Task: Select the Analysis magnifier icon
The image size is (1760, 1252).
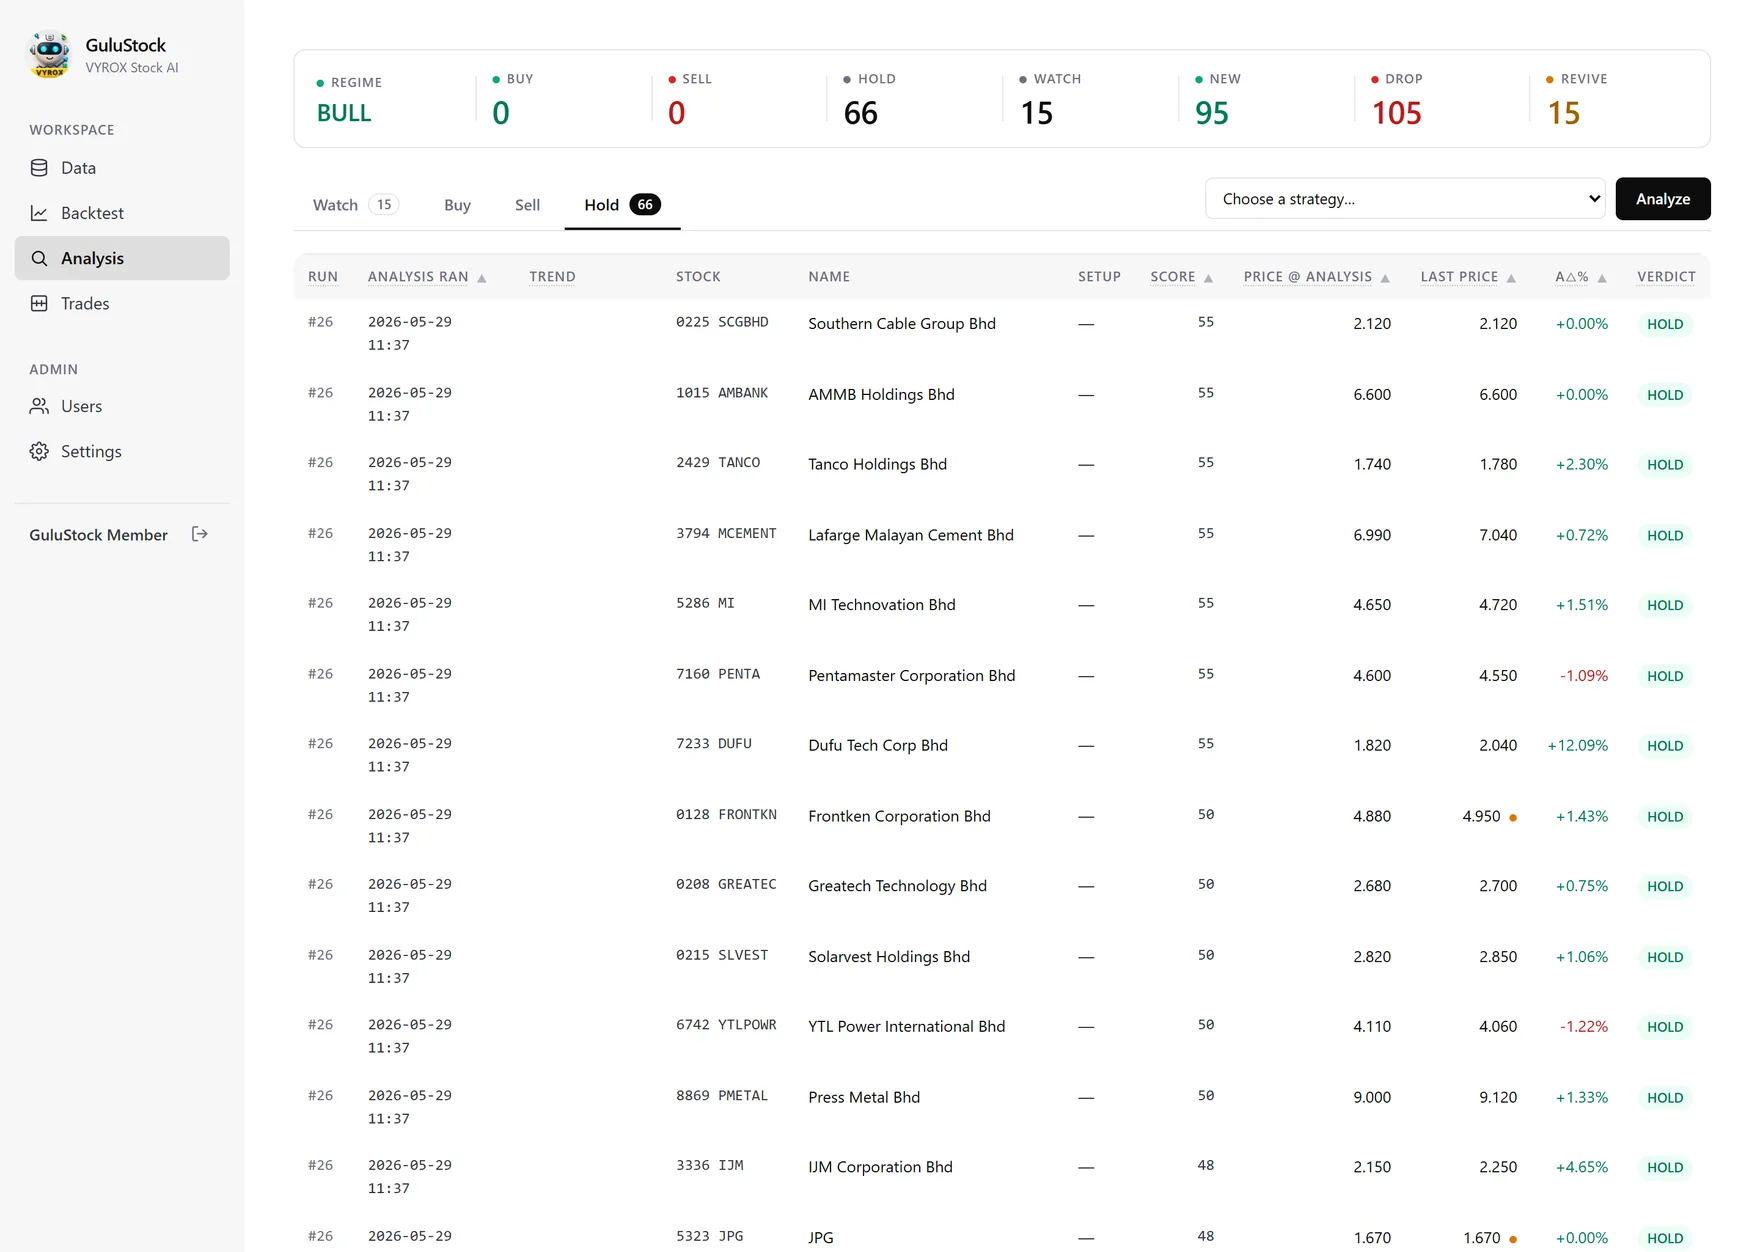Action: coord(39,258)
